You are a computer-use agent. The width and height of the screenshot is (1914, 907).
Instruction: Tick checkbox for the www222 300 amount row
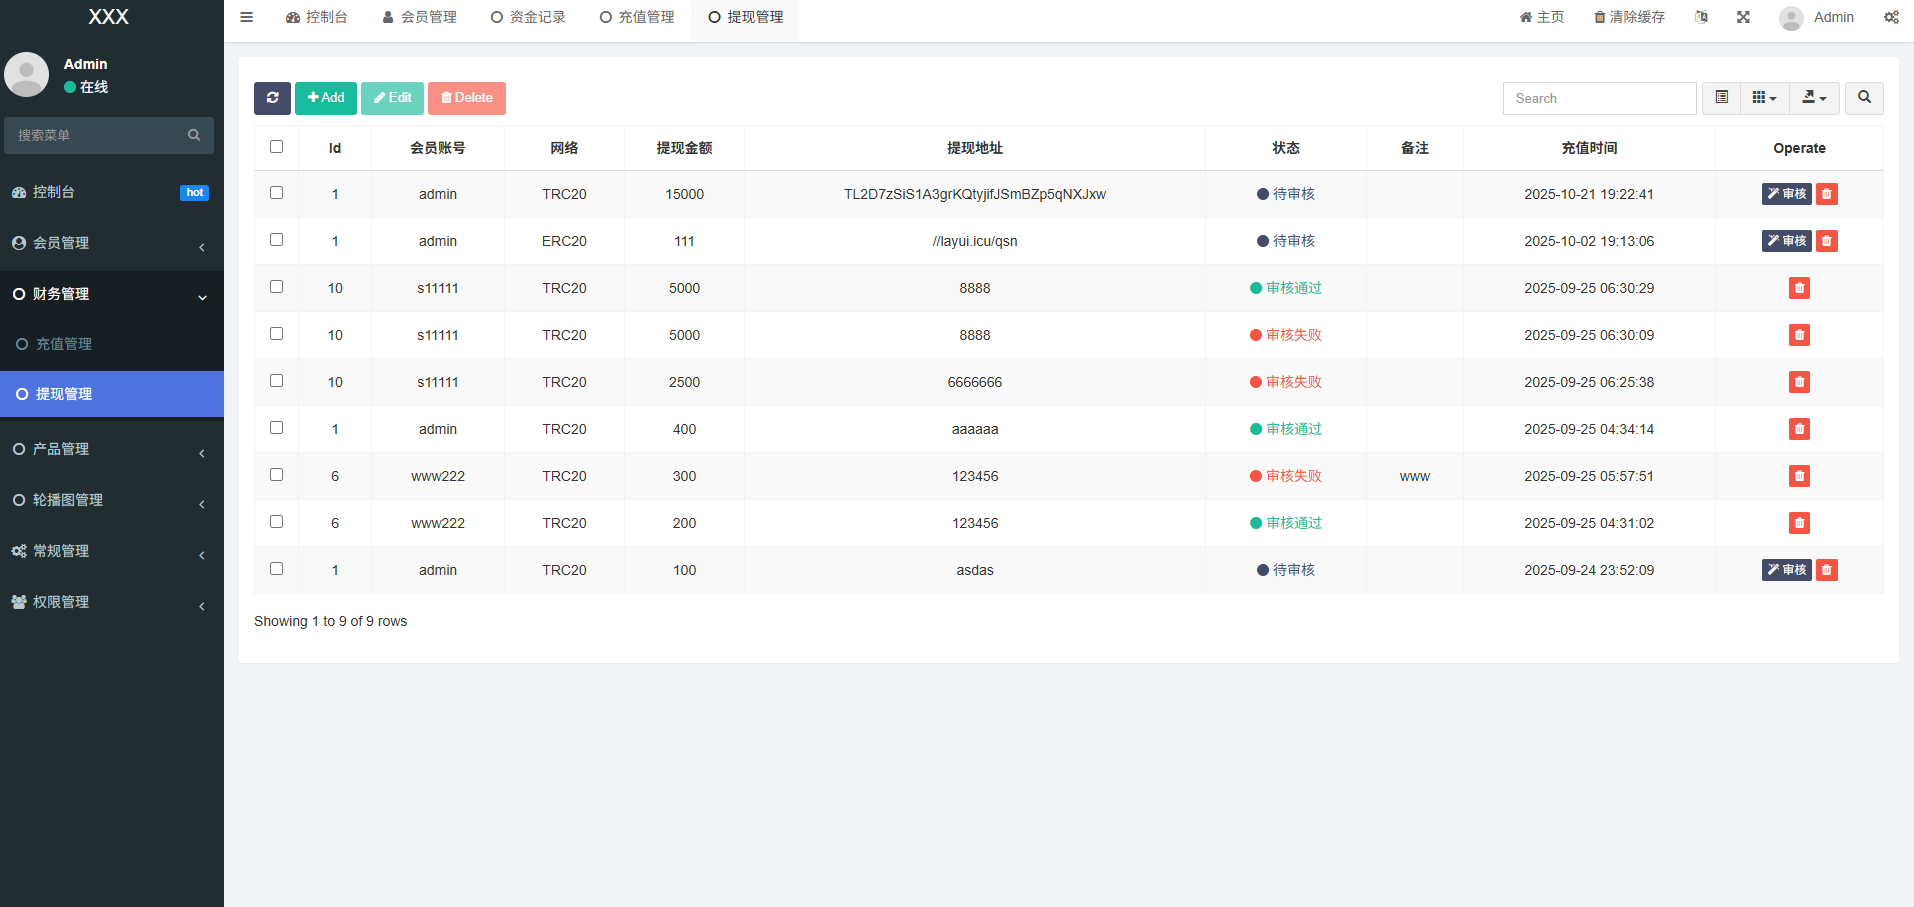[x=277, y=475]
